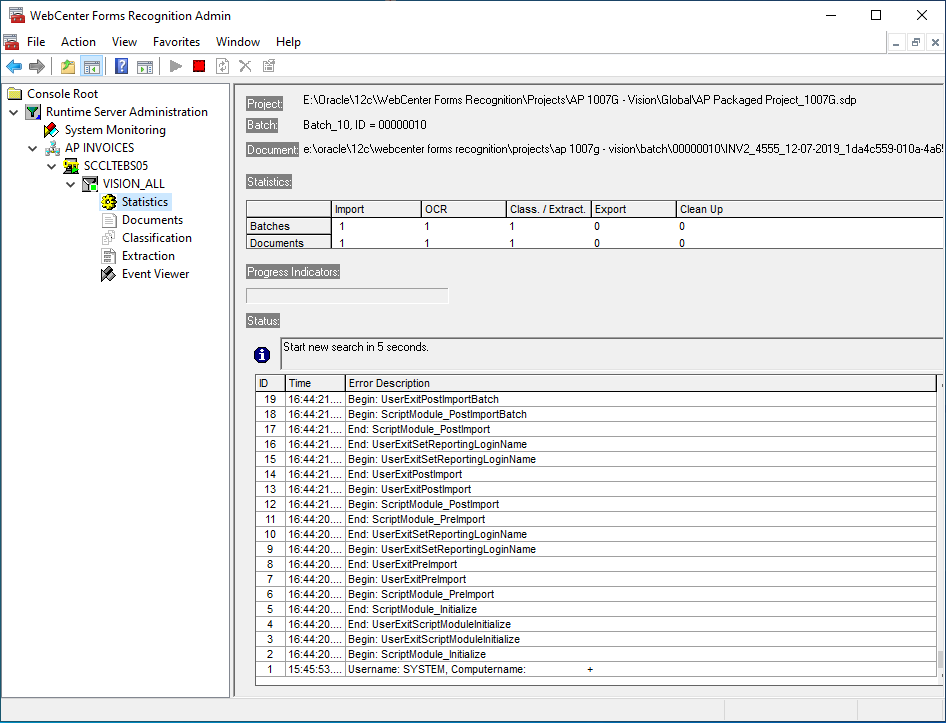Toggle Show/Hide Action Pane toolbar button
This screenshot has width=946, height=723.
145,66
